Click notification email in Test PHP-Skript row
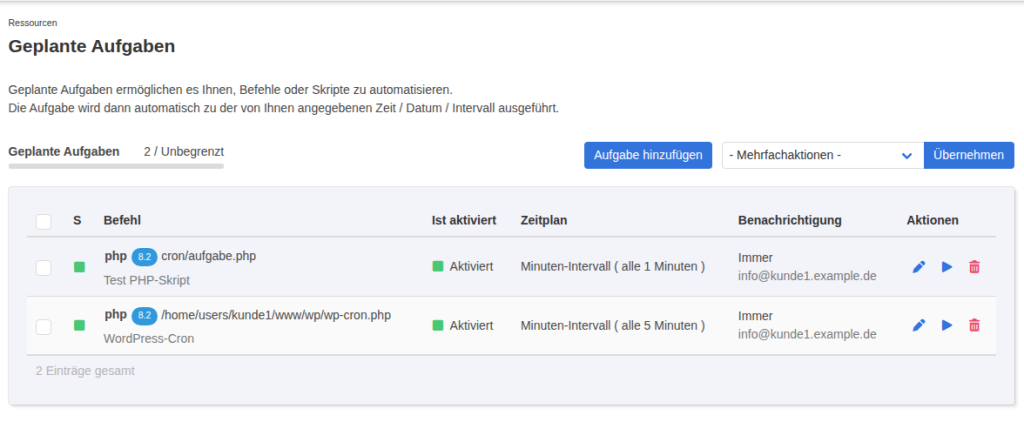The height and width of the screenshot is (422, 1024). pos(807,276)
